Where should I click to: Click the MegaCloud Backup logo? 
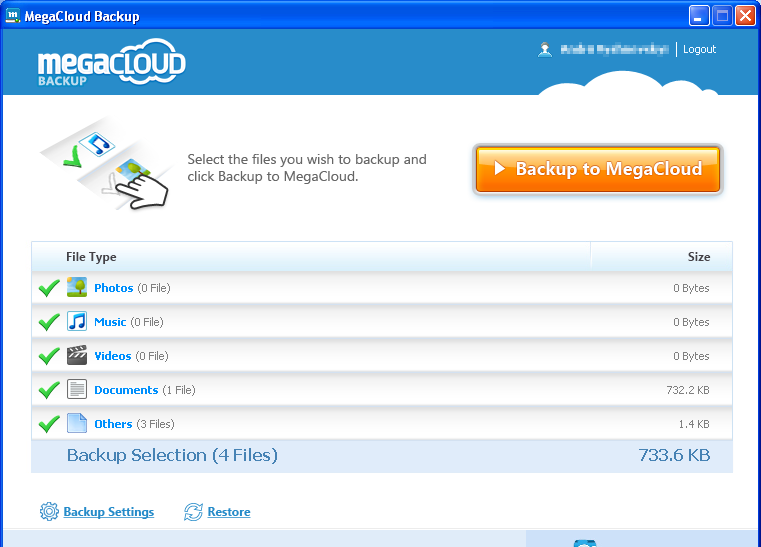pos(112,63)
